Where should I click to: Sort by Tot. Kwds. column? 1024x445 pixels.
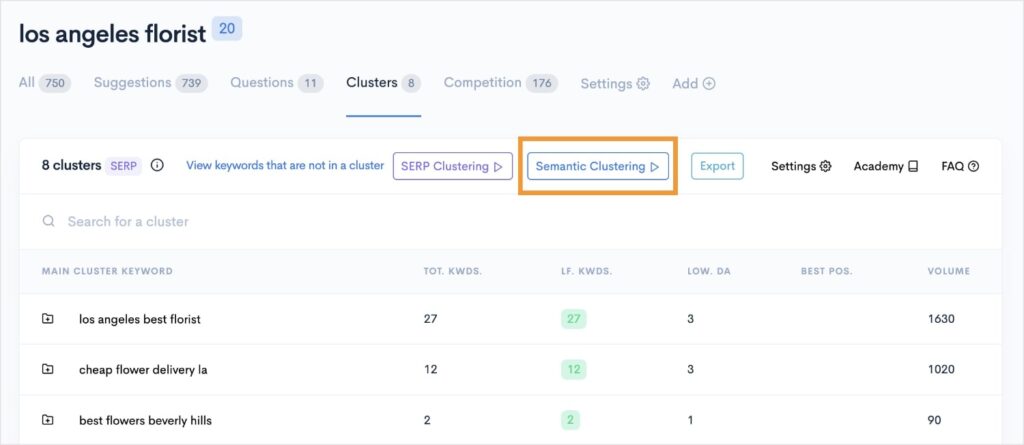[x=453, y=271]
